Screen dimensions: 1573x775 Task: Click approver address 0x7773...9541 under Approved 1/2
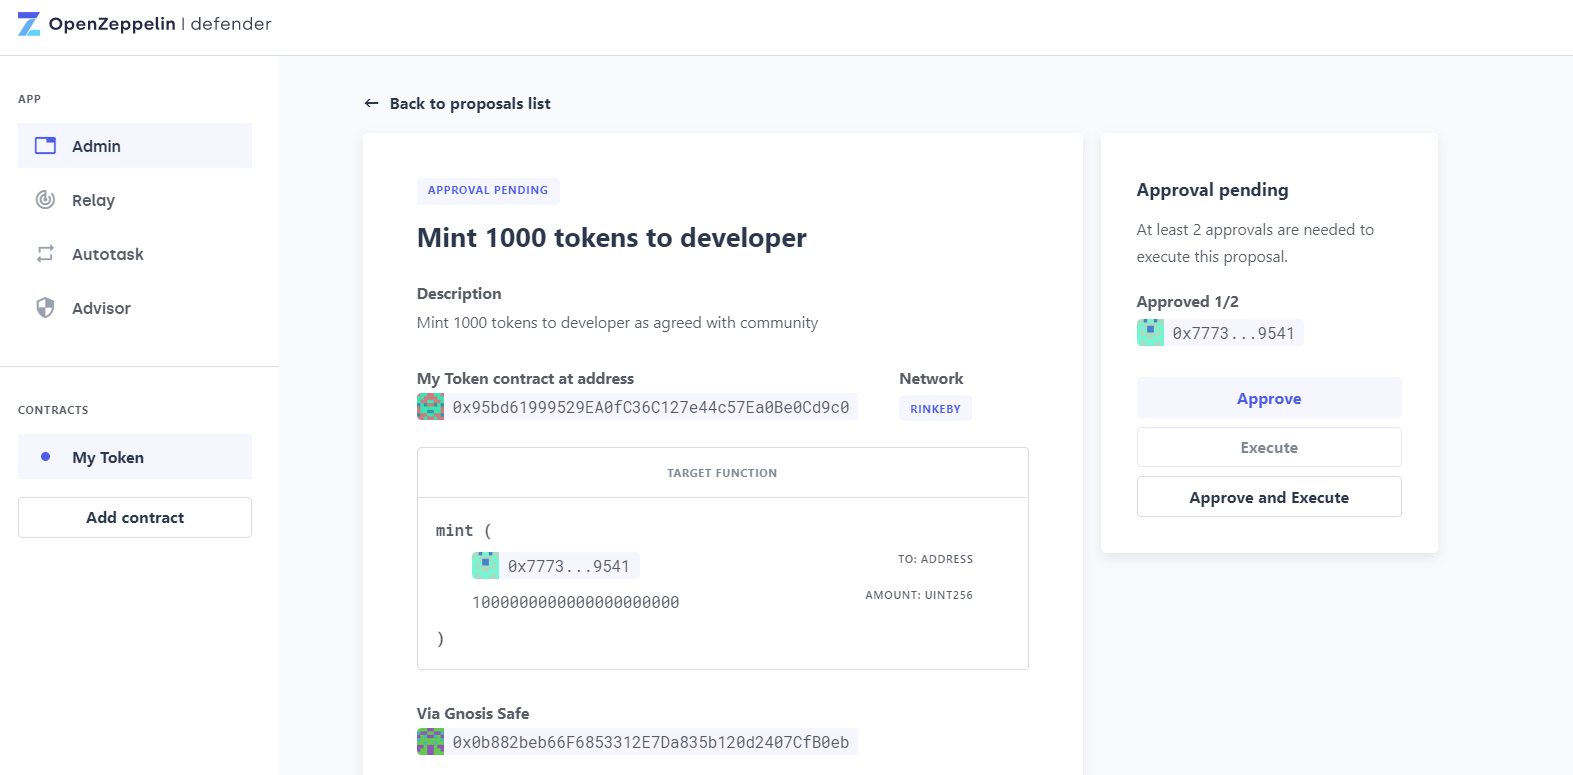point(1234,334)
